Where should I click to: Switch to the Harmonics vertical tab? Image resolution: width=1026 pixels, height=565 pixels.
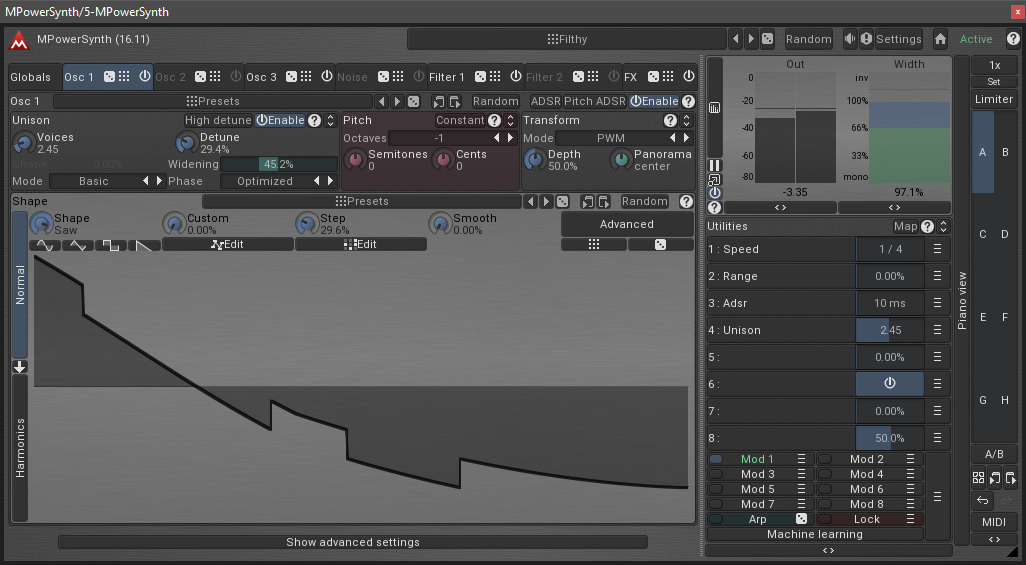(20, 448)
